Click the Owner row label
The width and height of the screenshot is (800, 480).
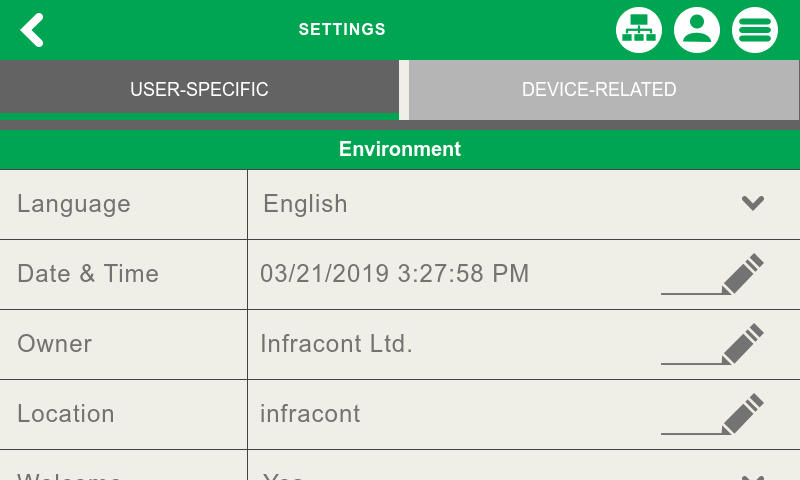55,344
